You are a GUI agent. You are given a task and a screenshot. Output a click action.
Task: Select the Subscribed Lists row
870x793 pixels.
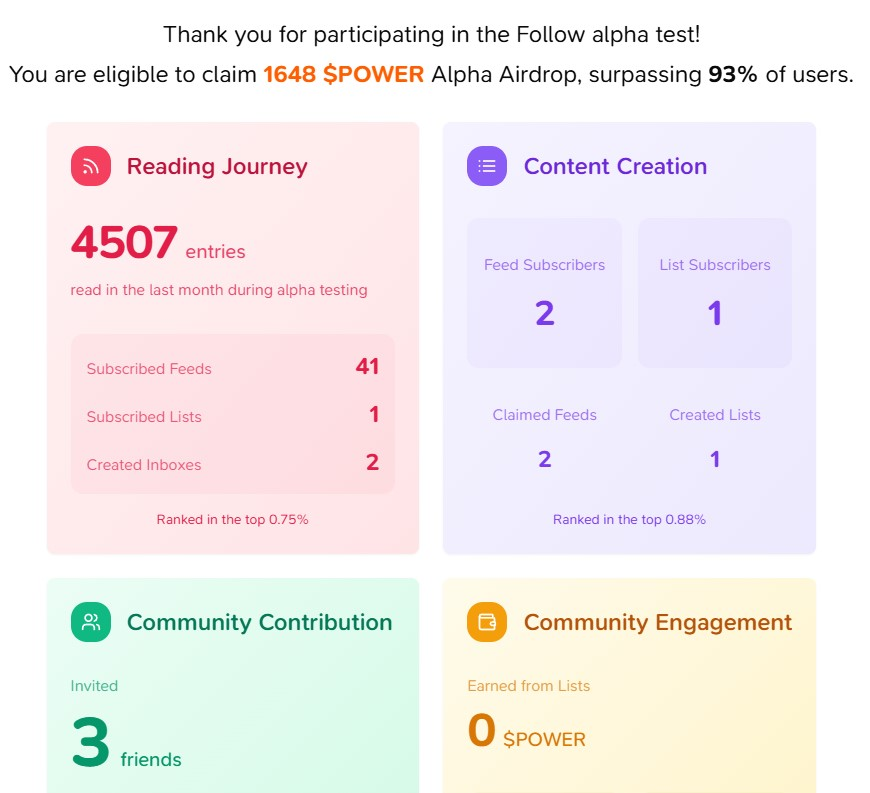(x=232, y=416)
